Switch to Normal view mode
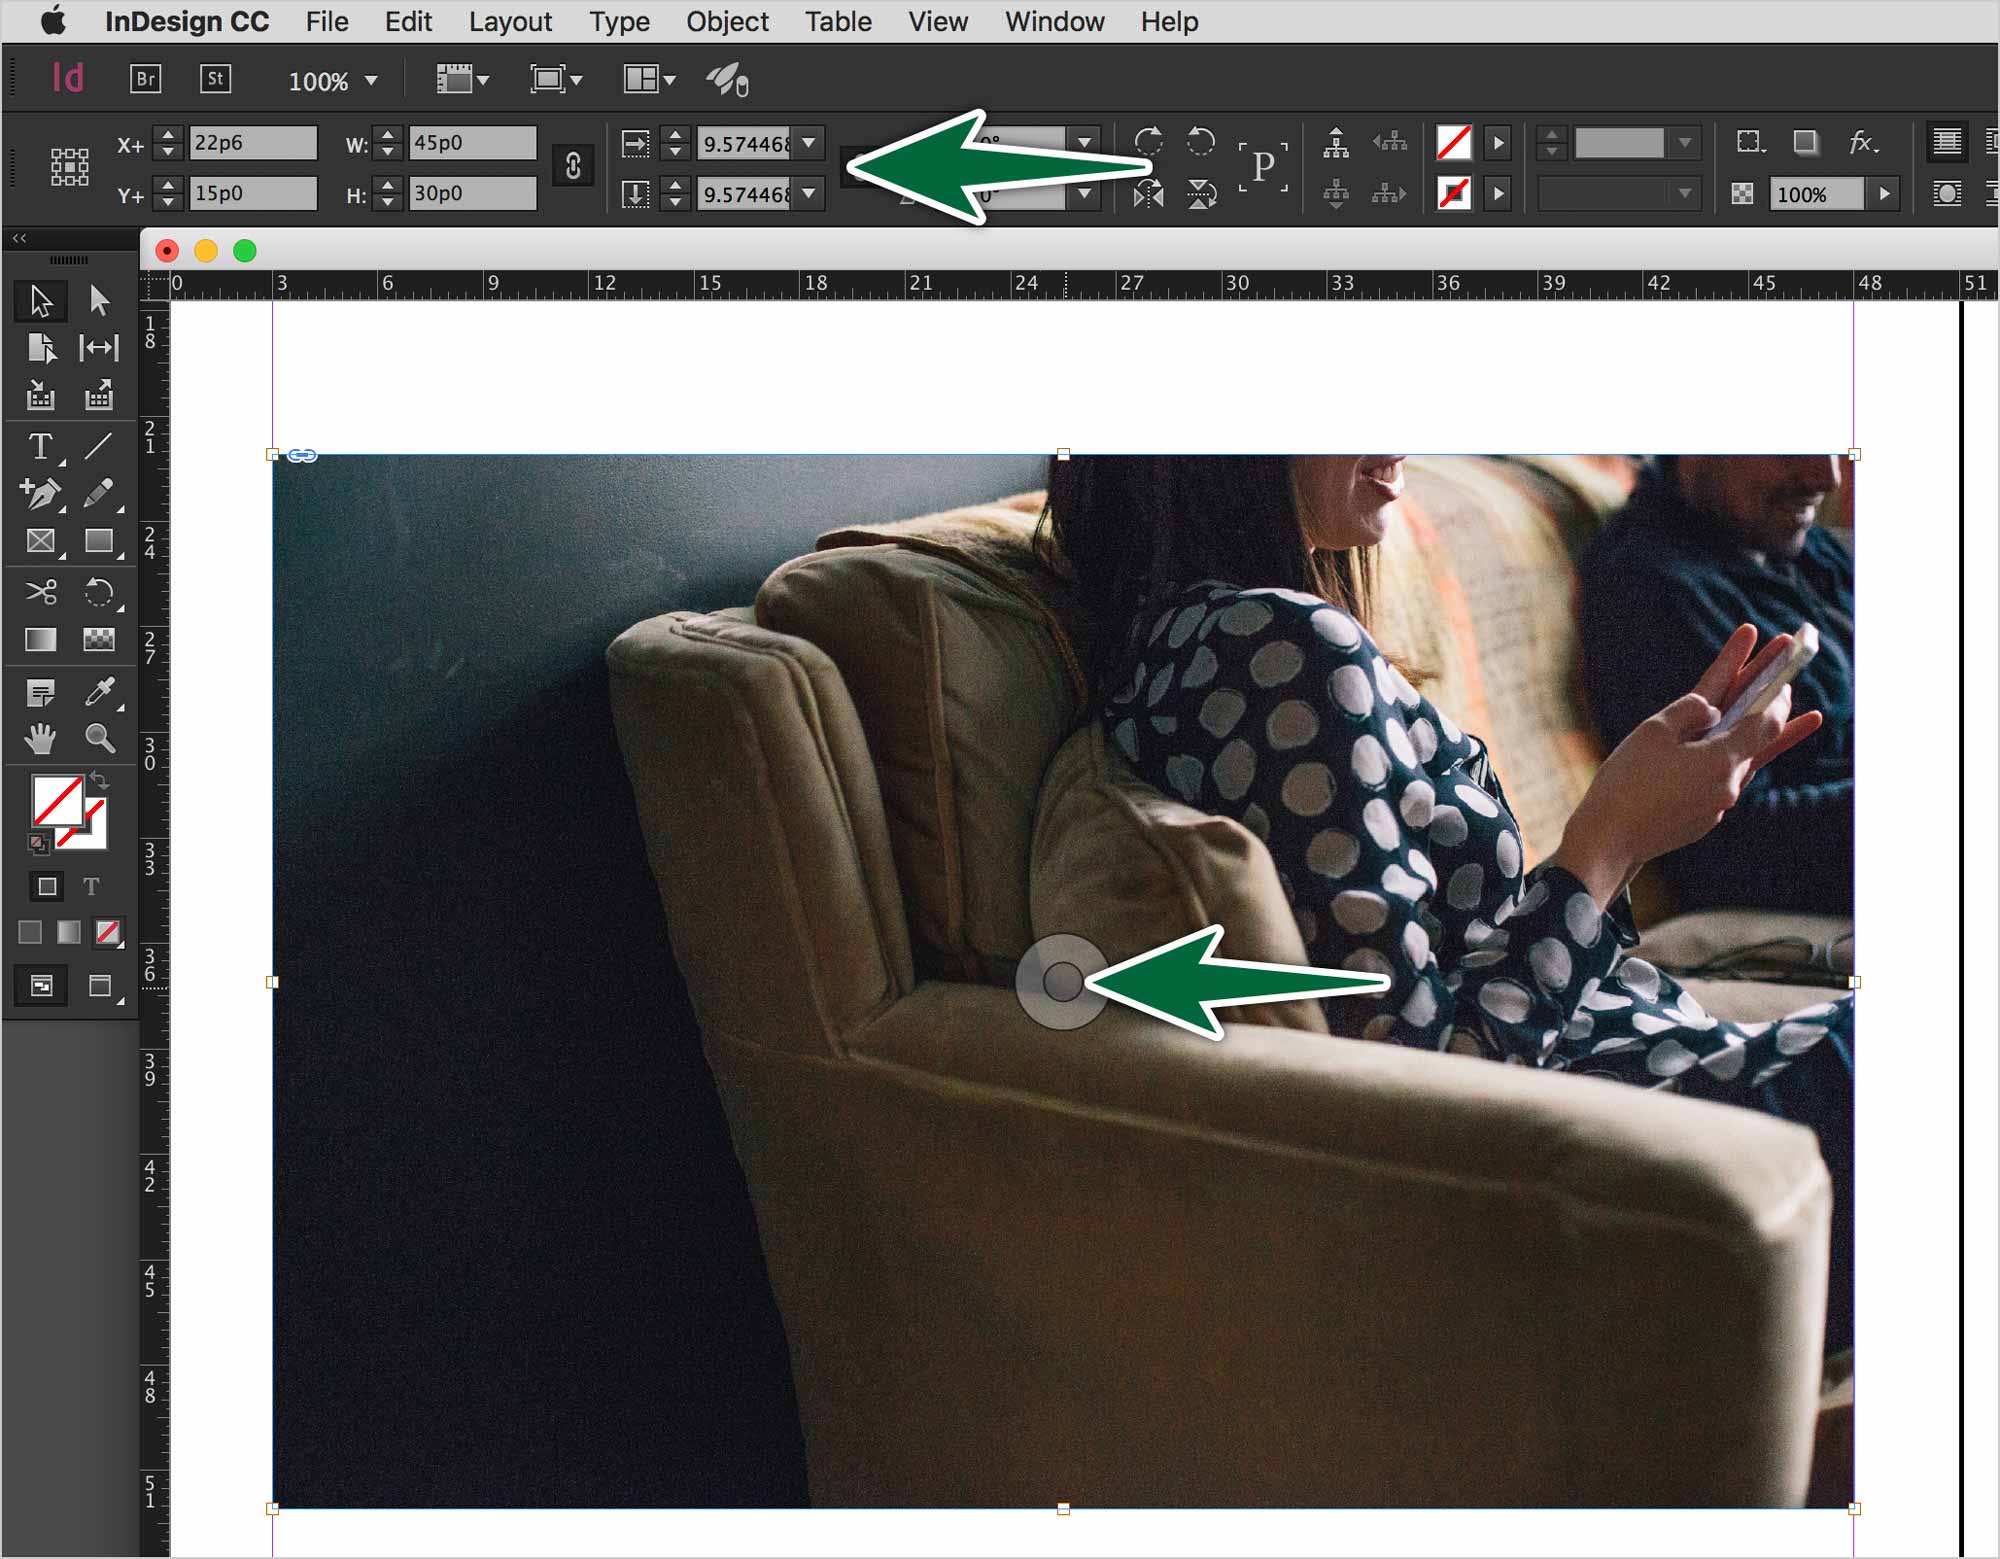2000x1559 pixels. coord(41,986)
